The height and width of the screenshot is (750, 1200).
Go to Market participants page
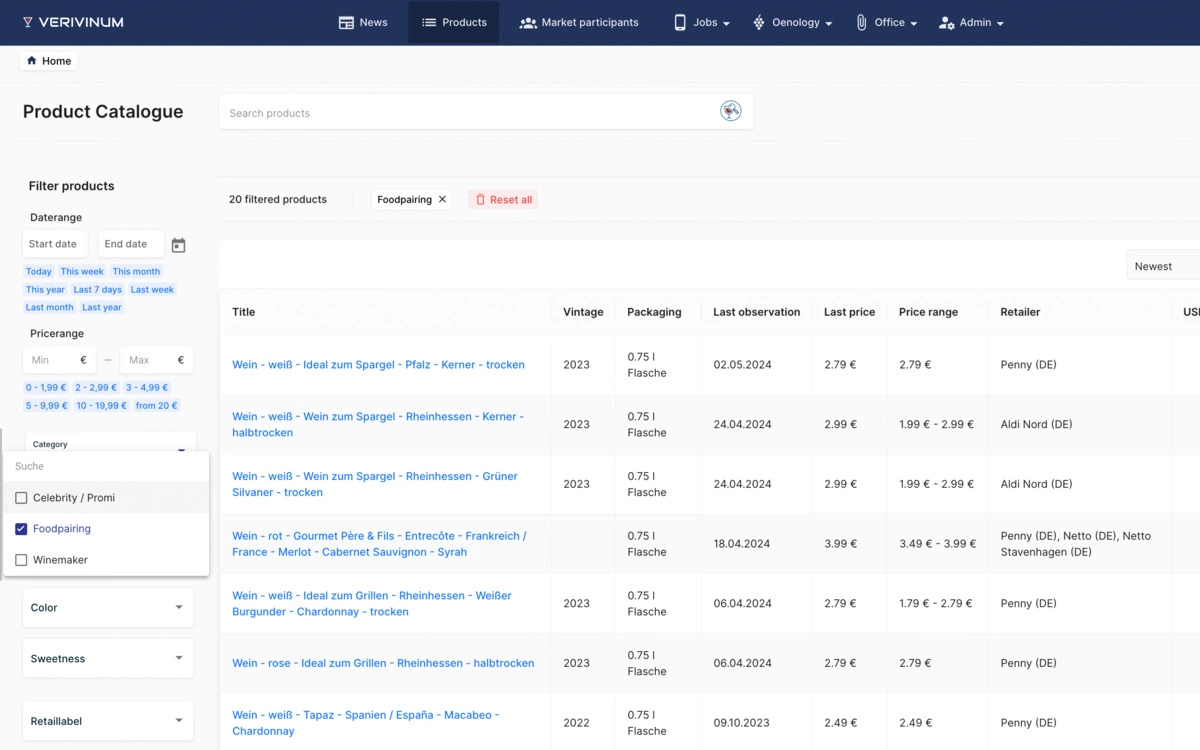click(x=579, y=22)
